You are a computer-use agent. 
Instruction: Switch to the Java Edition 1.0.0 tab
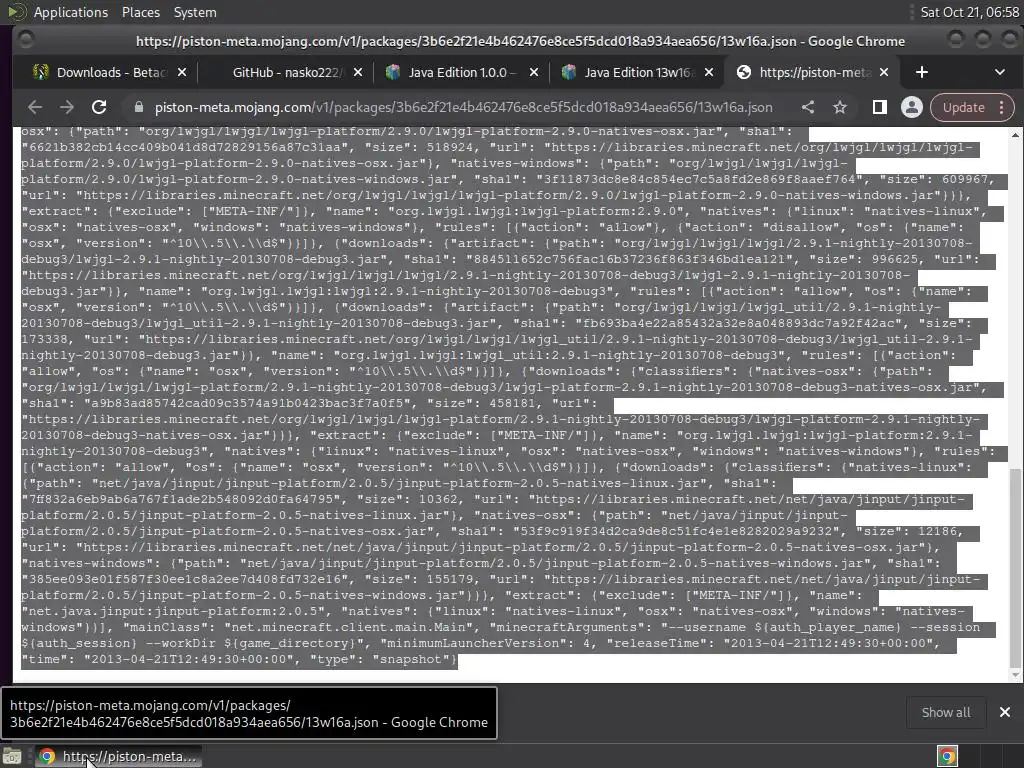tap(462, 72)
